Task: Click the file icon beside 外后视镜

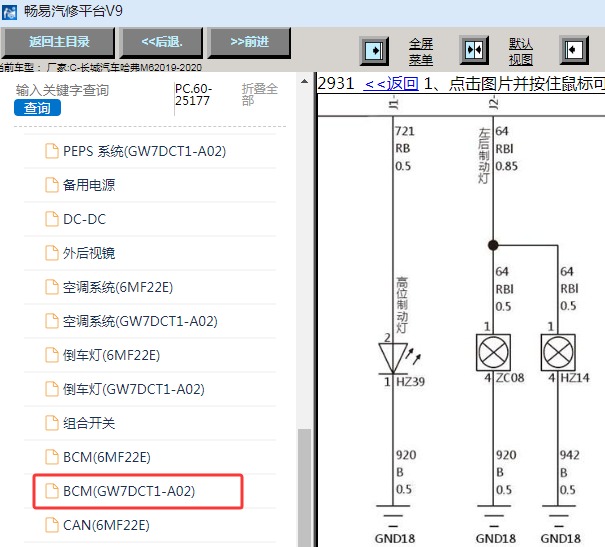Action: click(52, 253)
